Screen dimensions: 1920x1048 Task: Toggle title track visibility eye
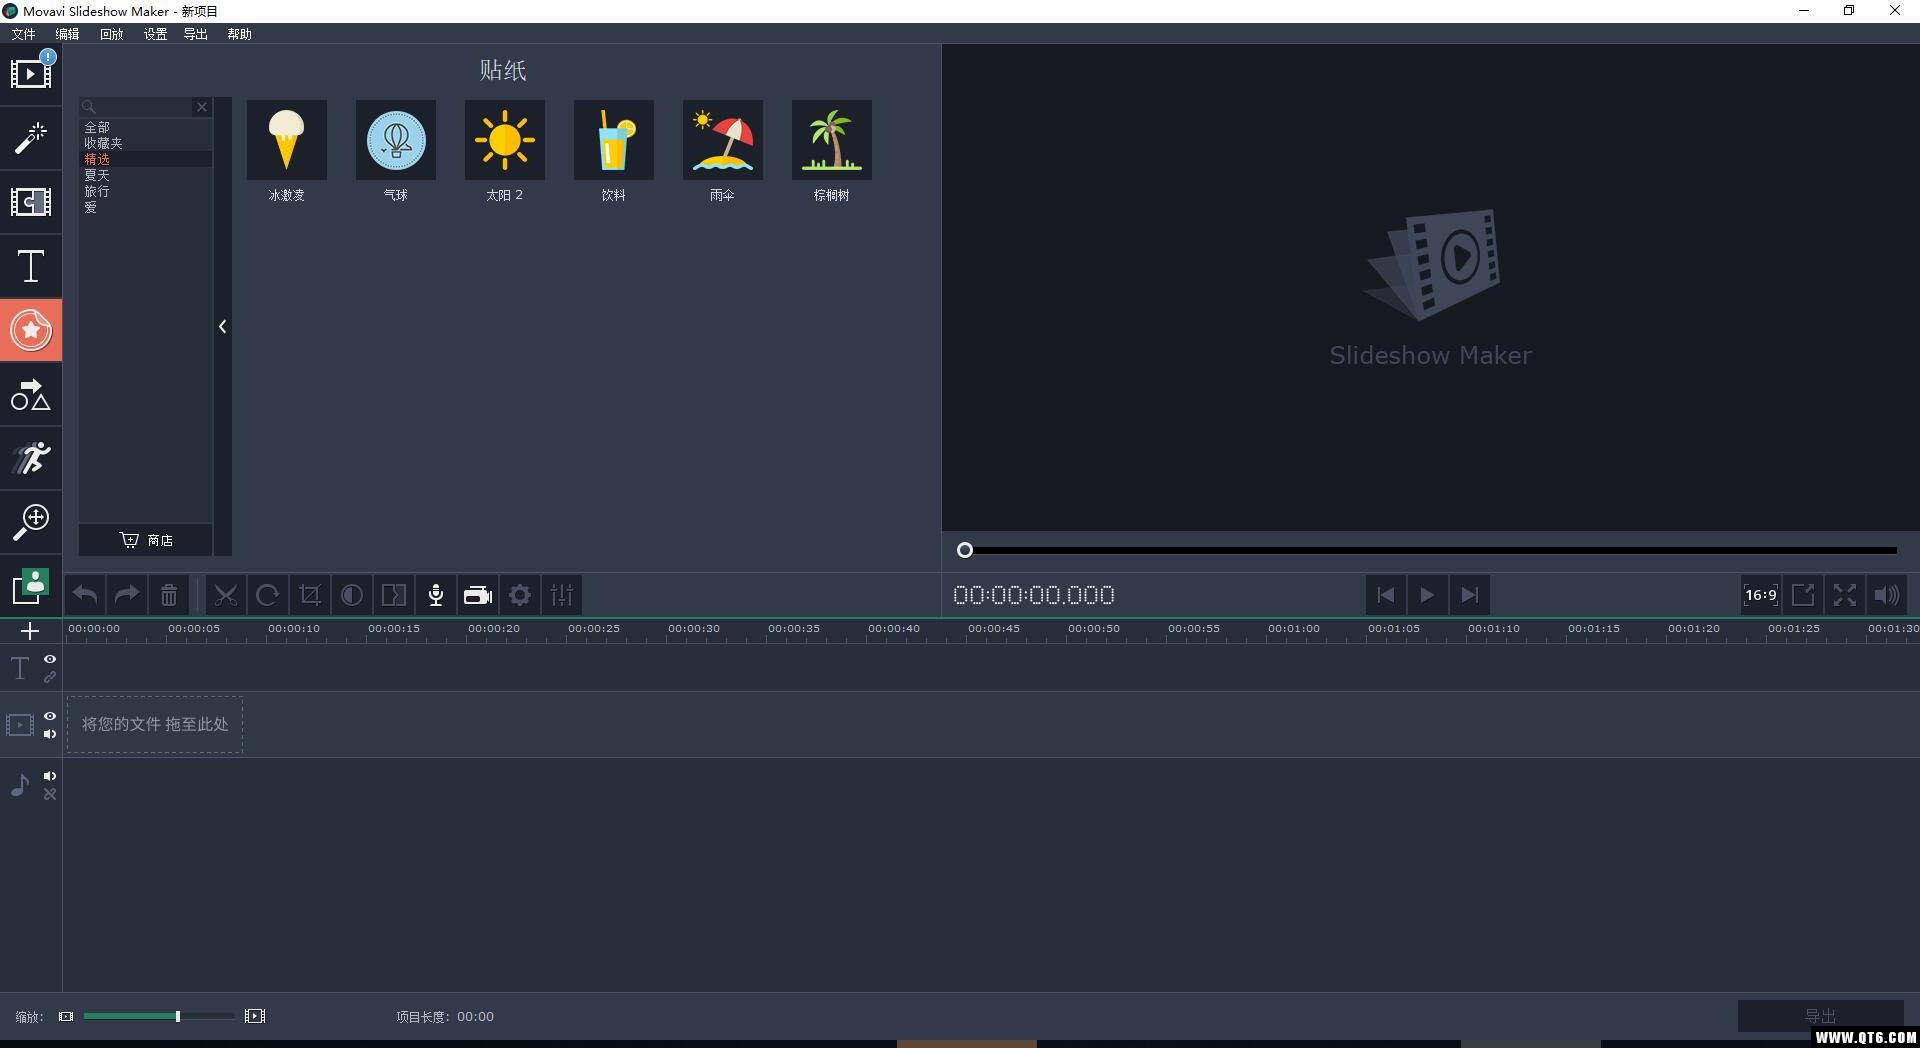click(x=49, y=660)
